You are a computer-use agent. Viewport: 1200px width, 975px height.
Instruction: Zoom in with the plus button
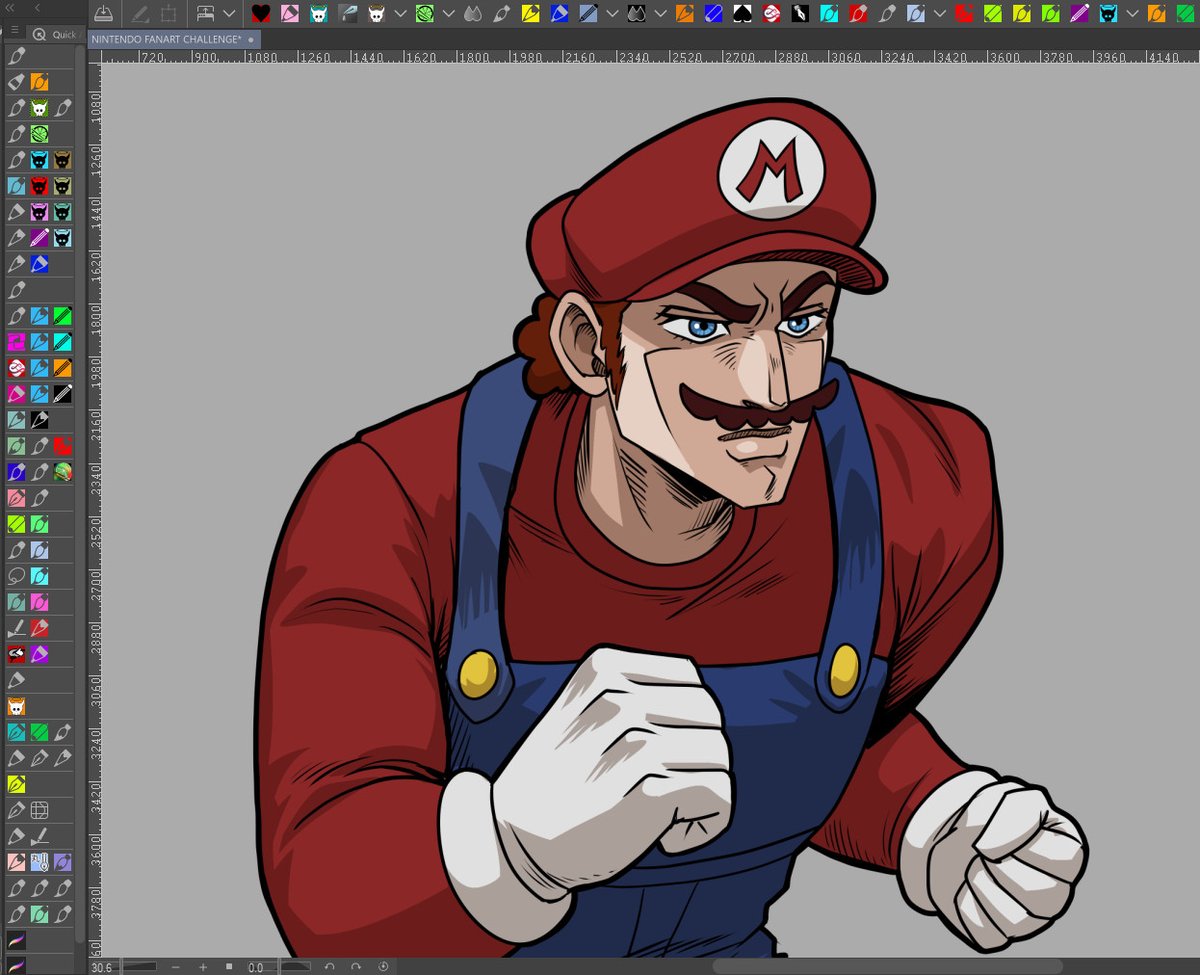click(203, 967)
